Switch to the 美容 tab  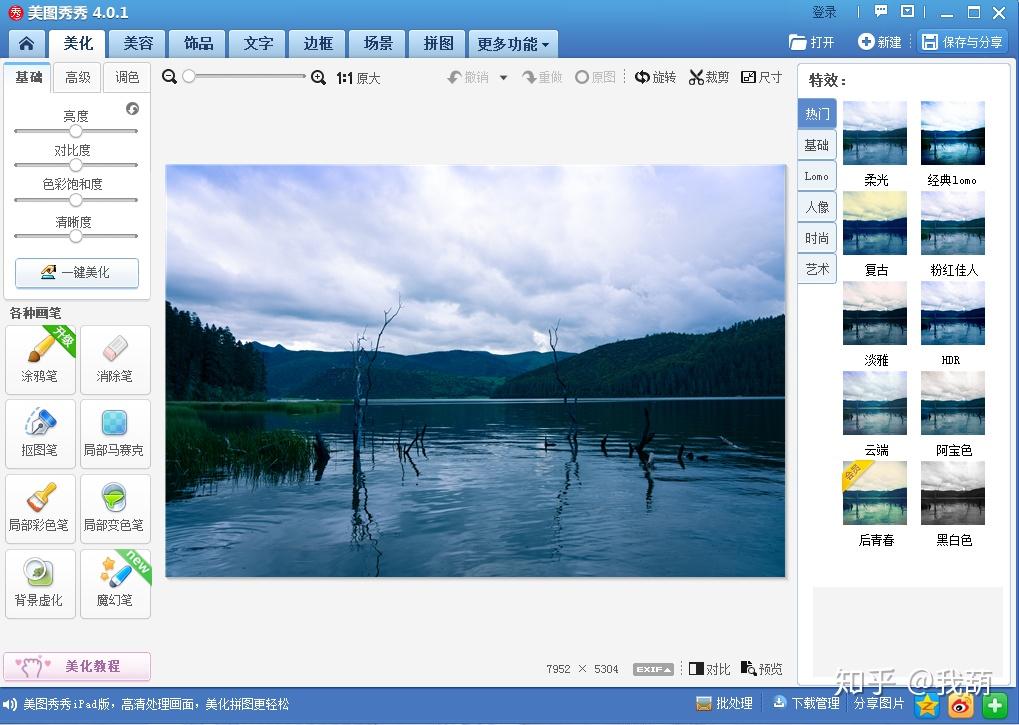pos(138,44)
